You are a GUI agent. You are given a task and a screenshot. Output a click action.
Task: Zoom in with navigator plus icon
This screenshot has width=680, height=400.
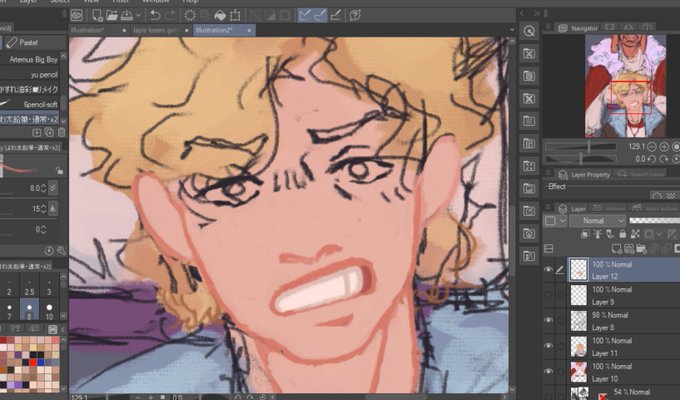[x=664, y=147]
